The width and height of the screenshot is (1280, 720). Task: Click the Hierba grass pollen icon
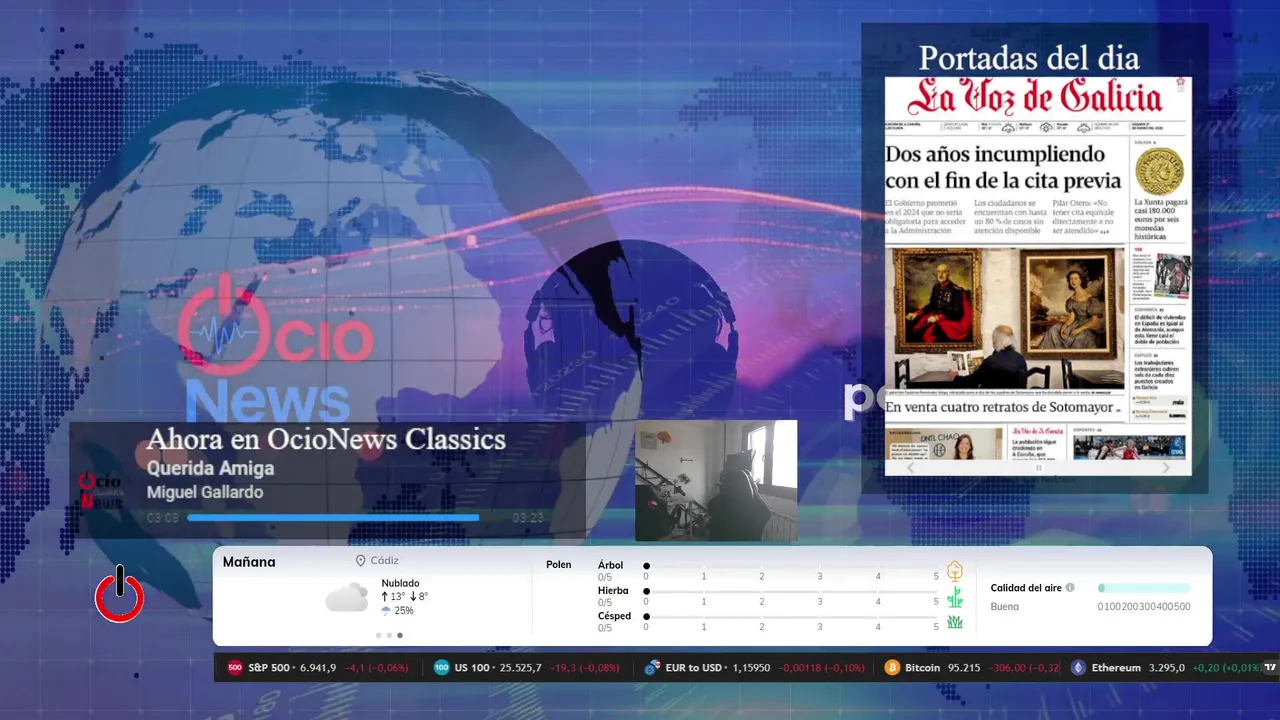coord(955,597)
